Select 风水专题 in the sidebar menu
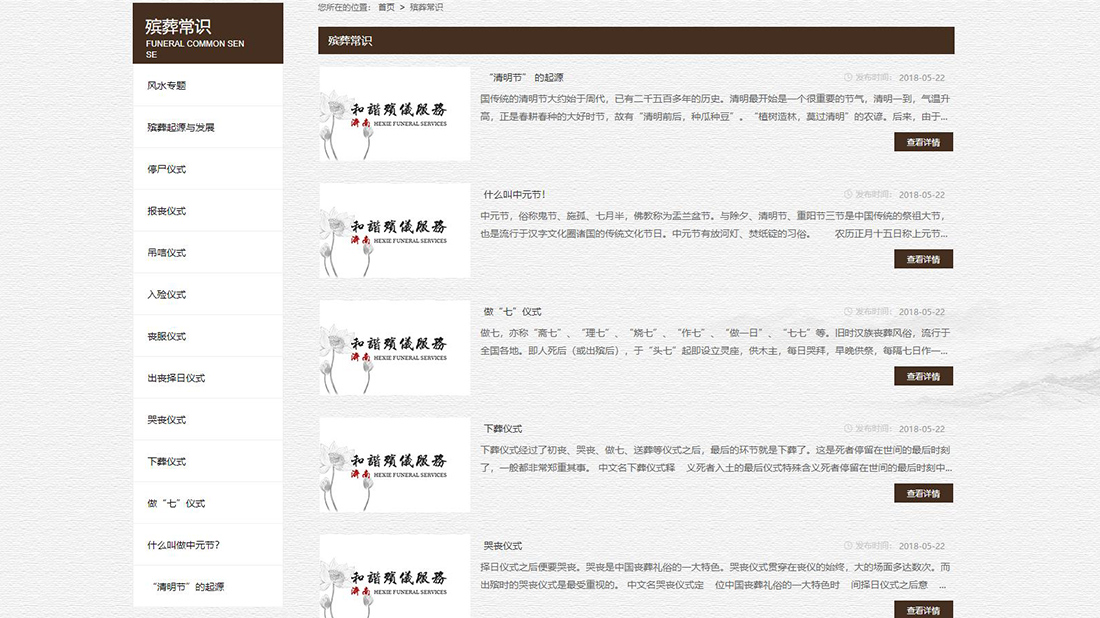This screenshot has width=1100, height=618. tap(169, 85)
